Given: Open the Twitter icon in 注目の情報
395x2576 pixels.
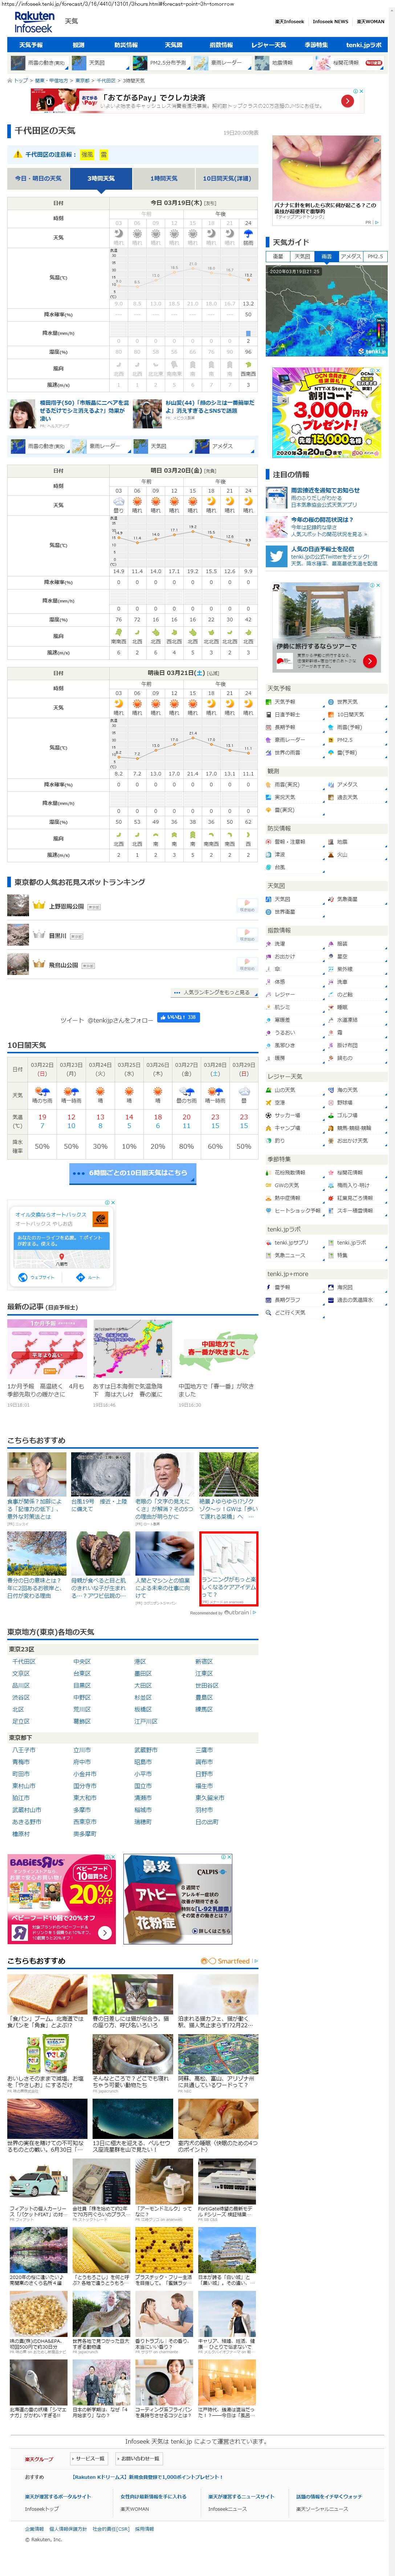Looking at the screenshot, I should 276,556.
